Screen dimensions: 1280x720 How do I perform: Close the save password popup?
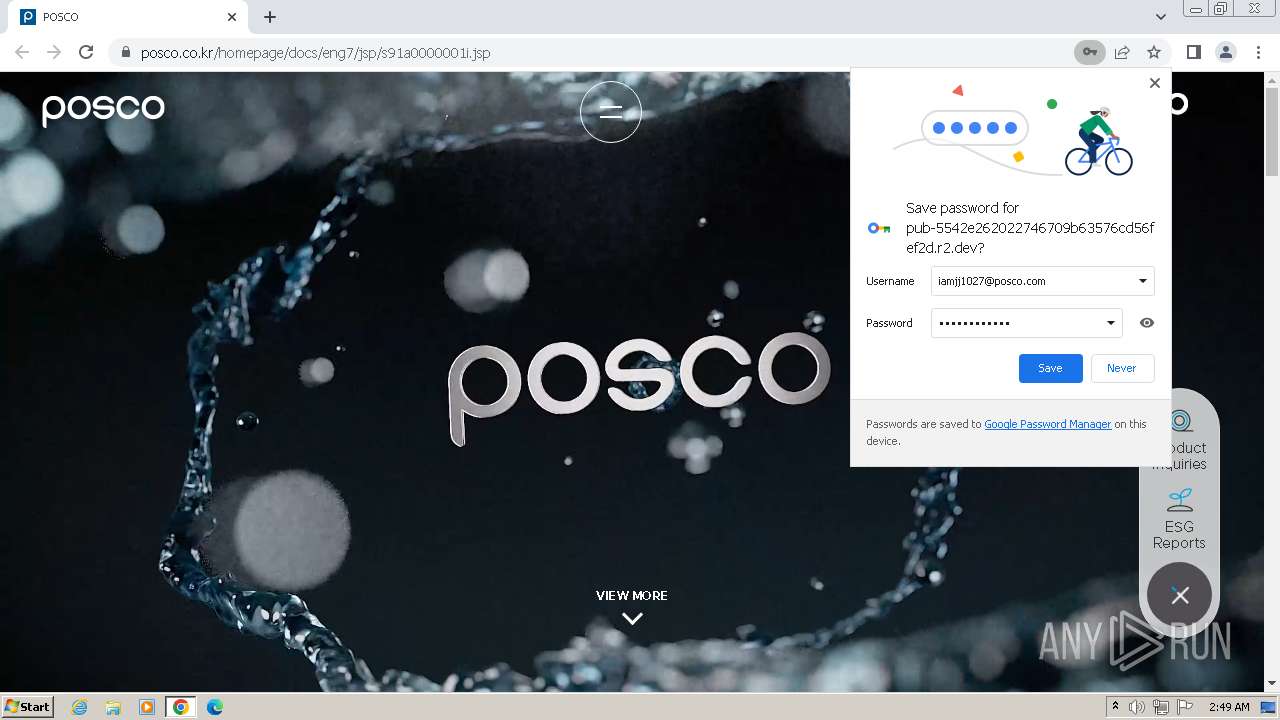click(x=1155, y=83)
